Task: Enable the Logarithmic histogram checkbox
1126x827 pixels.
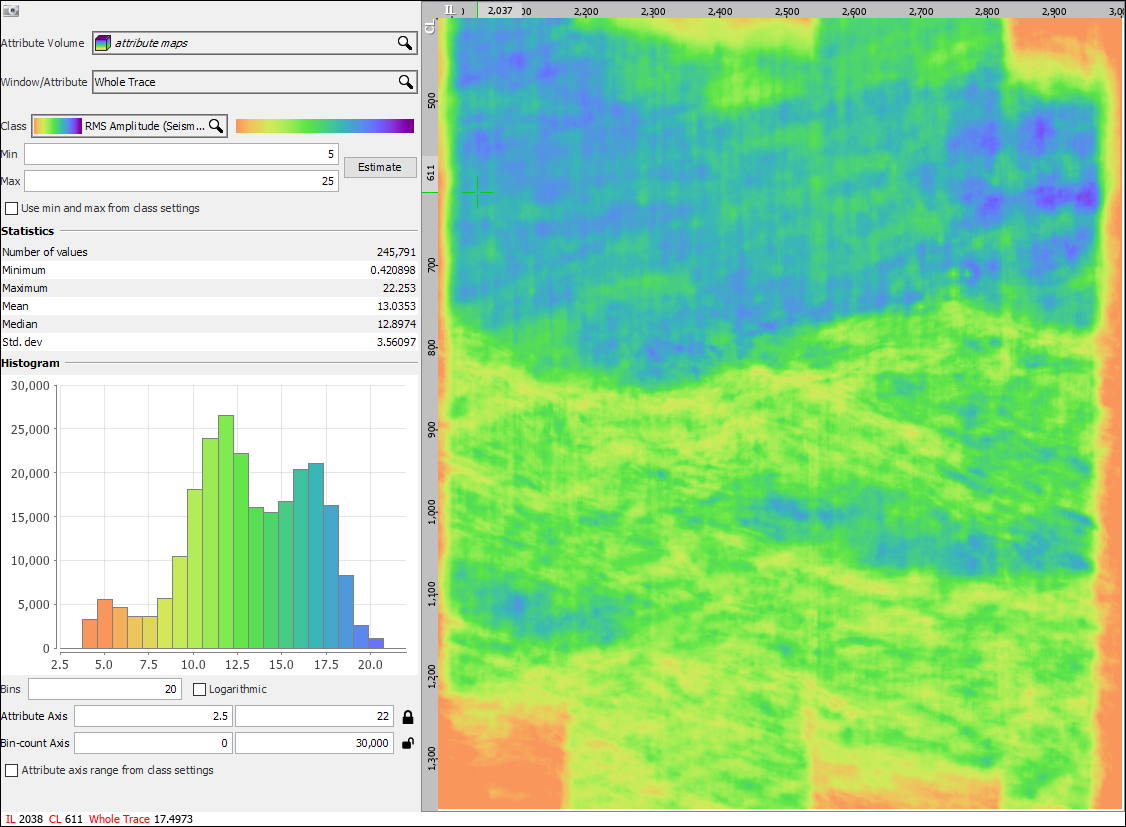Action: click(x=200, y=689)
